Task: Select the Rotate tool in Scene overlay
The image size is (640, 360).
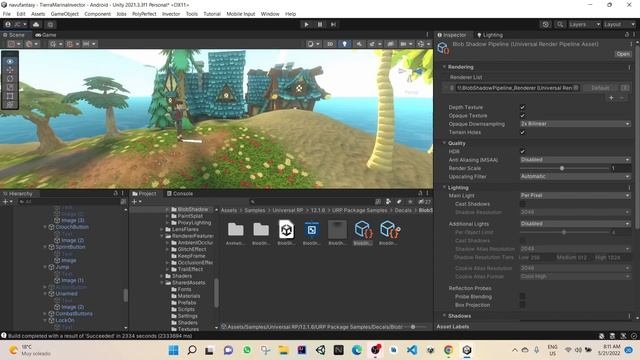Action: click(x=10, y=79)
